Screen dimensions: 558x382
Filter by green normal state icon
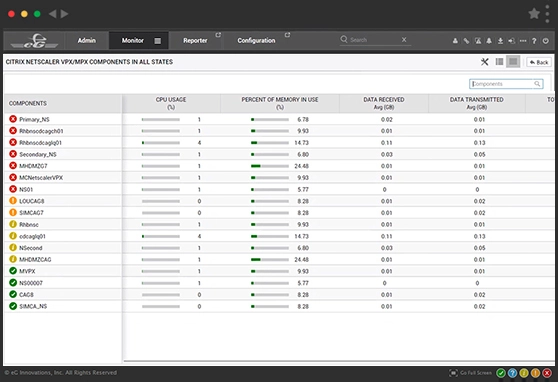click(501, 373)
